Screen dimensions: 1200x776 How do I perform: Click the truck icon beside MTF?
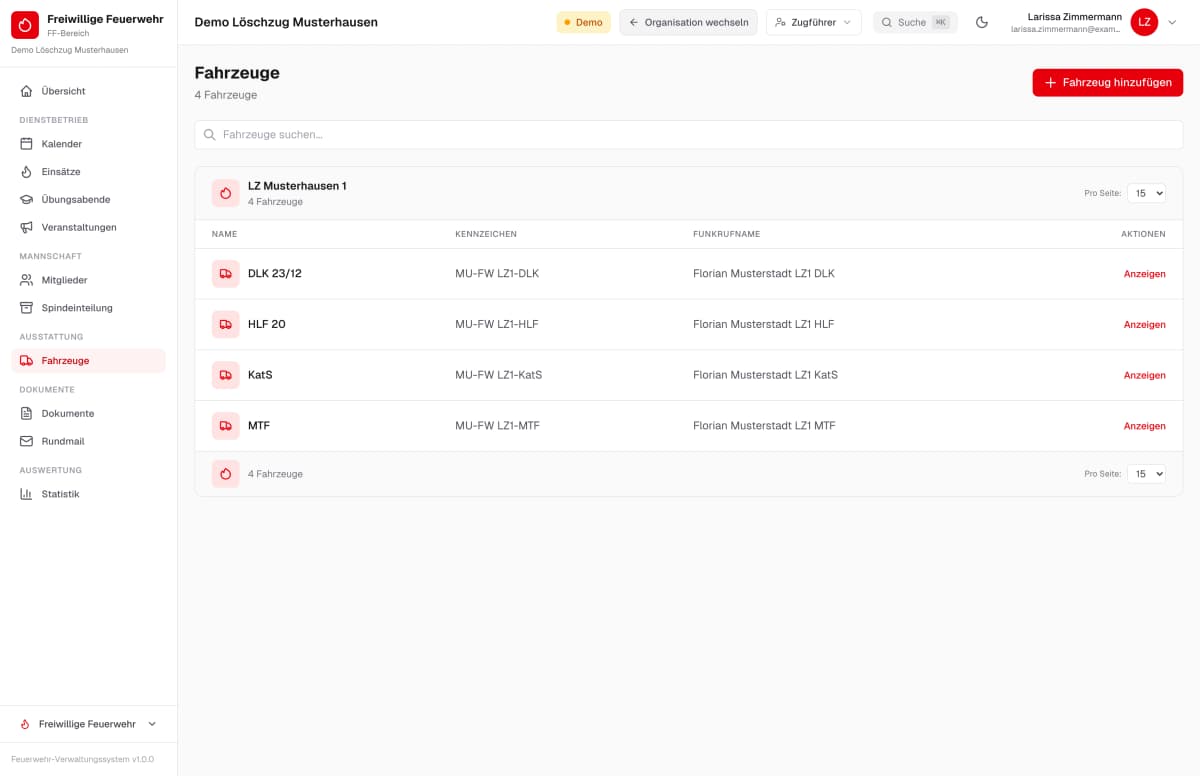point(226,426)
